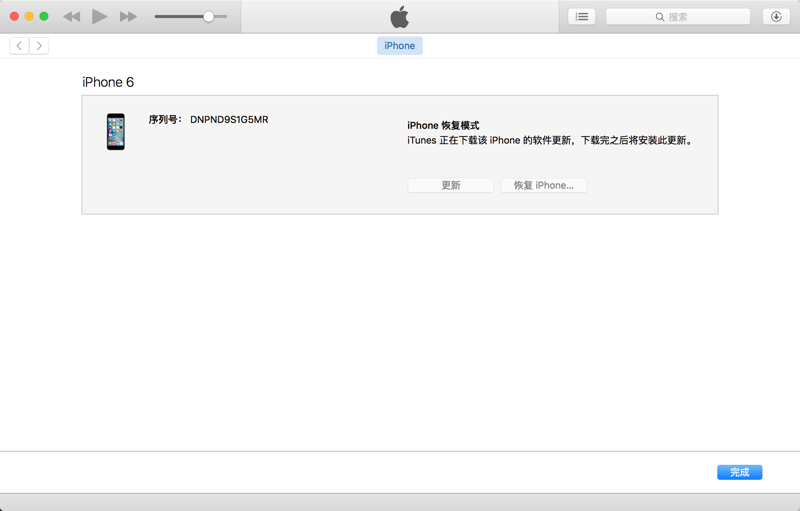800x511 pixels.
Task: Click the iPhone device thumbnail image
Action: click(116, 132)
